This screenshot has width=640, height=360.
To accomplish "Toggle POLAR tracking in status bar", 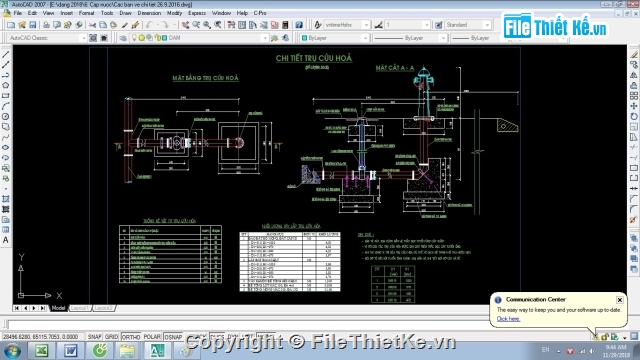I will point(152,337).
